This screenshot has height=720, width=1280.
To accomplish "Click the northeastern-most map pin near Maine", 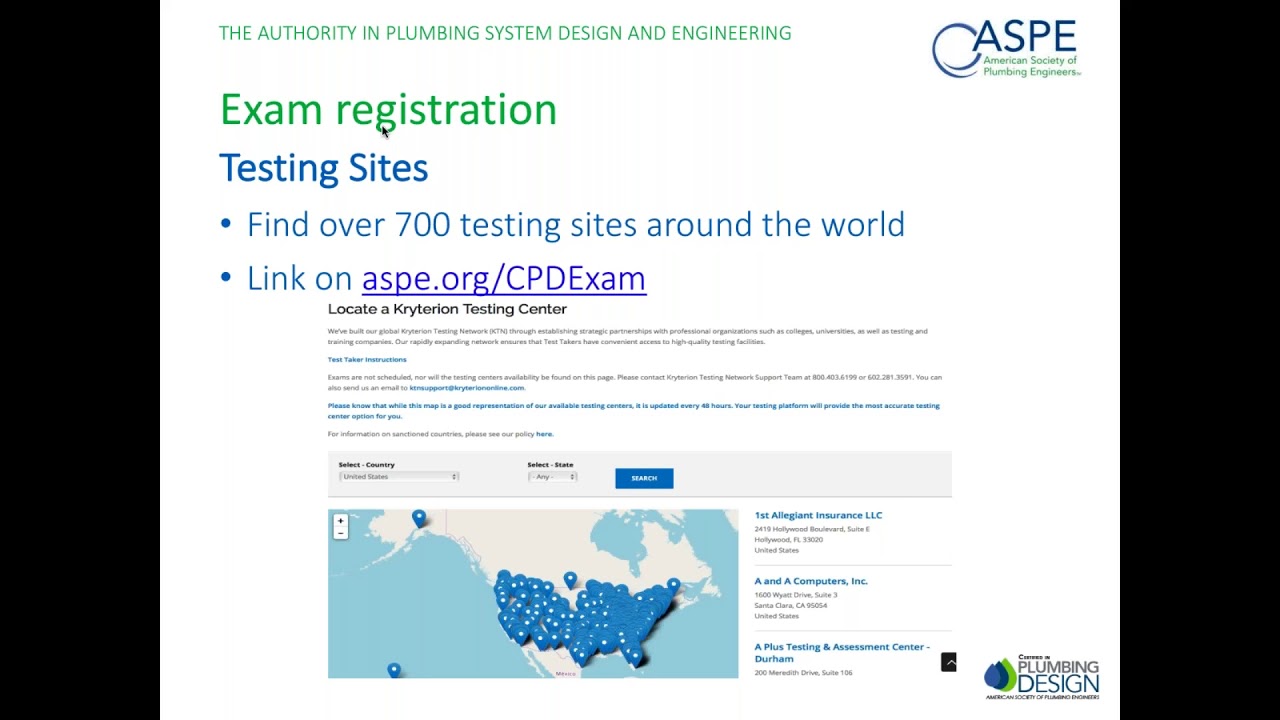I will (x=674, y=586).
